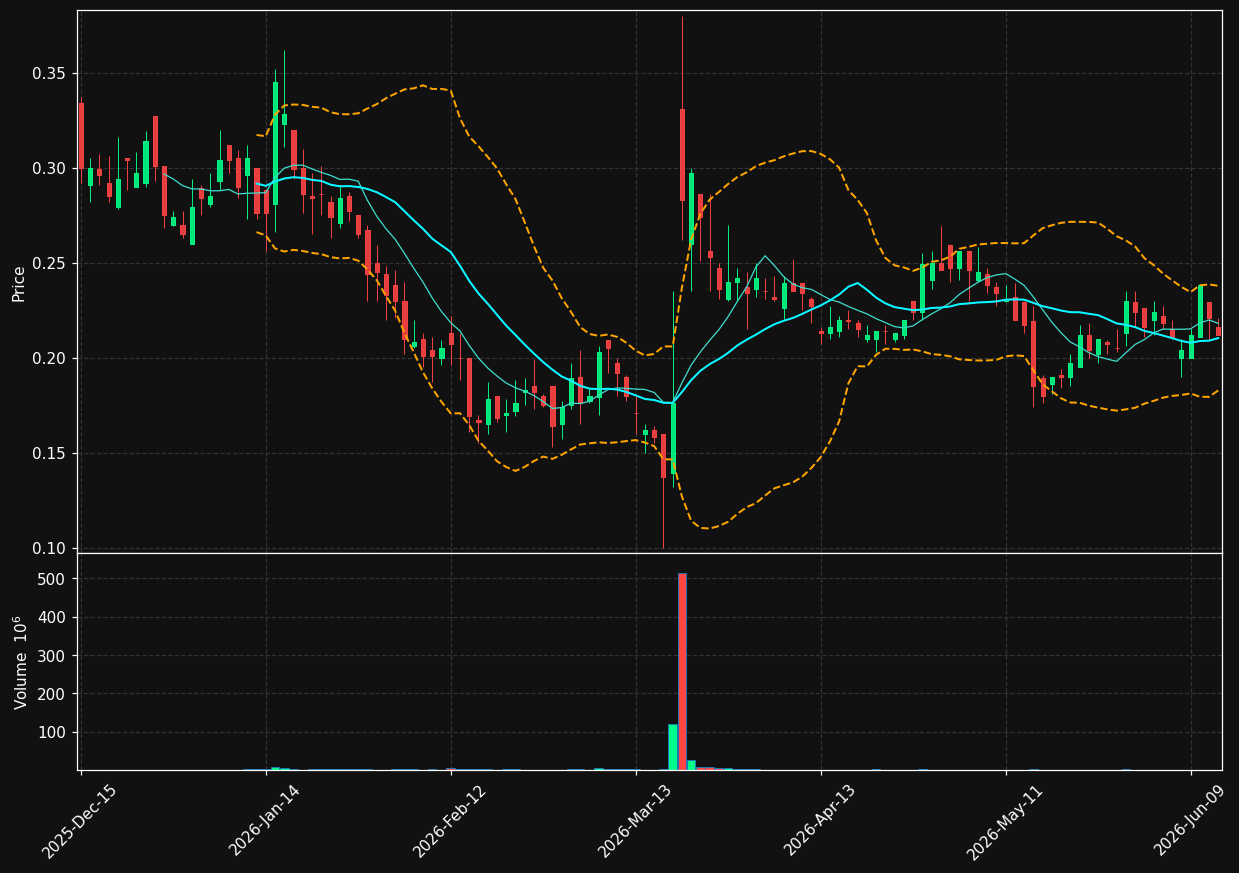Viewport: 1239px width, 873px height.
Task: Click the 200 volume axis tick
Action: point(53,695)
